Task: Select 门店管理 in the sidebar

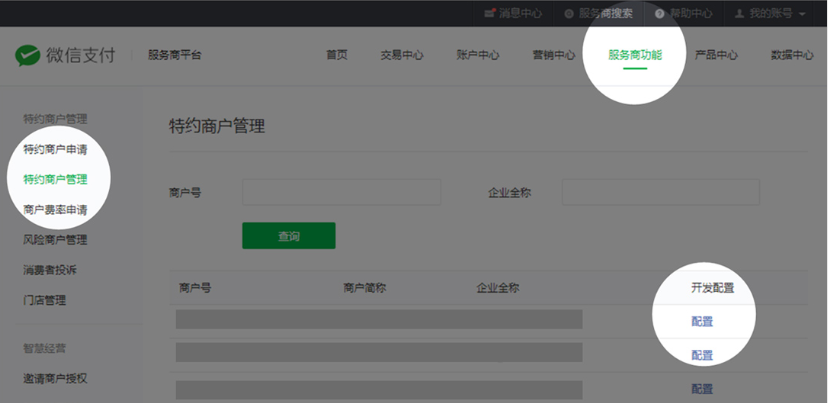Action: pos(45,300)
